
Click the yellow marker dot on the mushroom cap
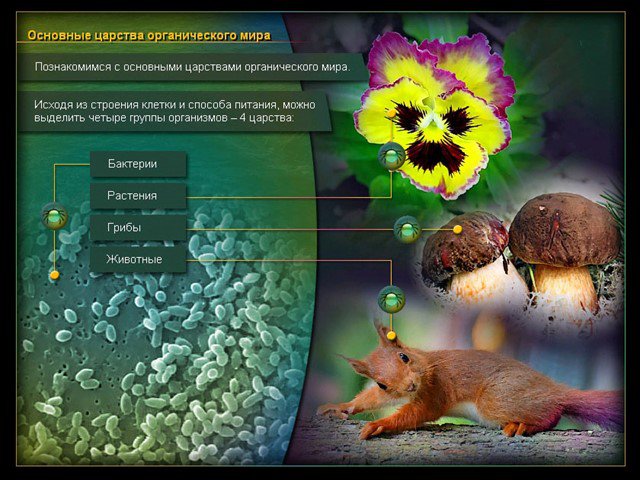[458, 229]
